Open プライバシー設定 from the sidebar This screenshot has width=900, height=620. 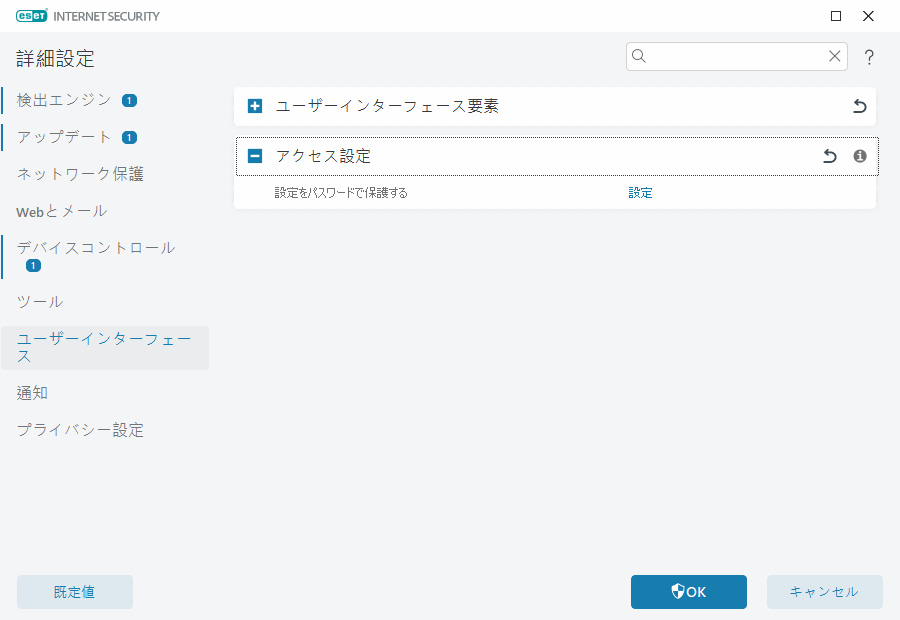(x=79, y=430)
